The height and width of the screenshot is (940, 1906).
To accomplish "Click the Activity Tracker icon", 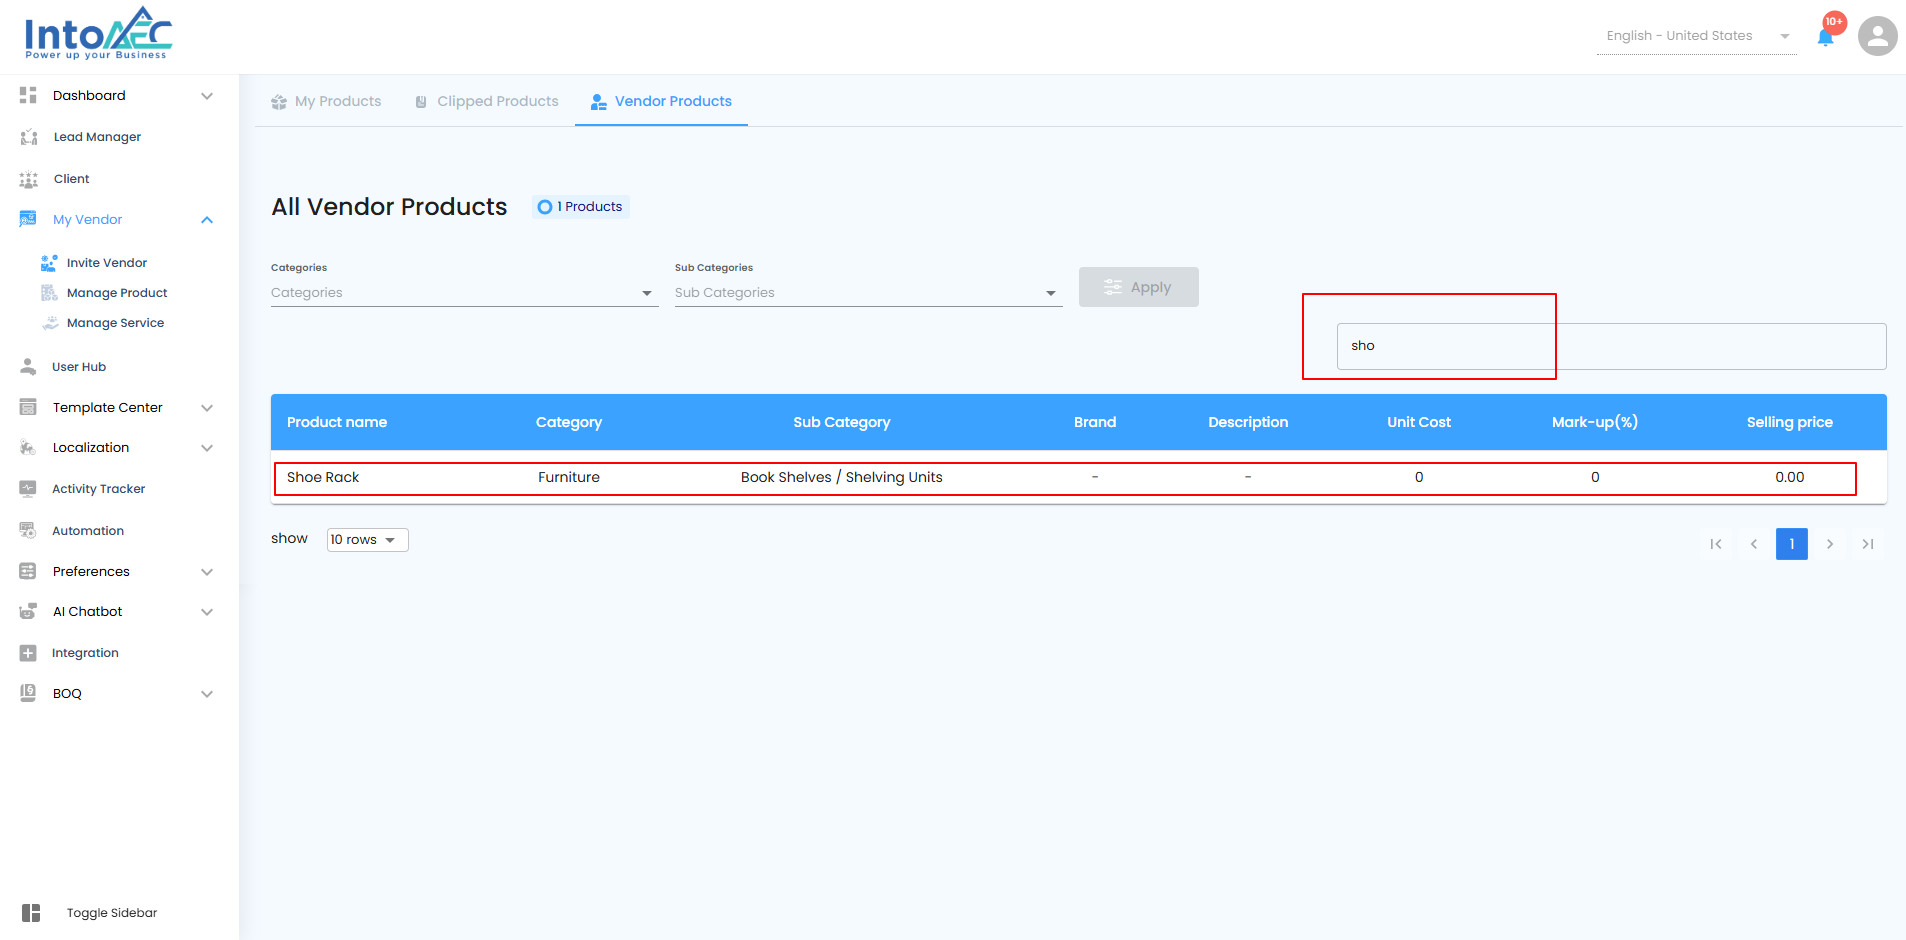I will [28, 489].
